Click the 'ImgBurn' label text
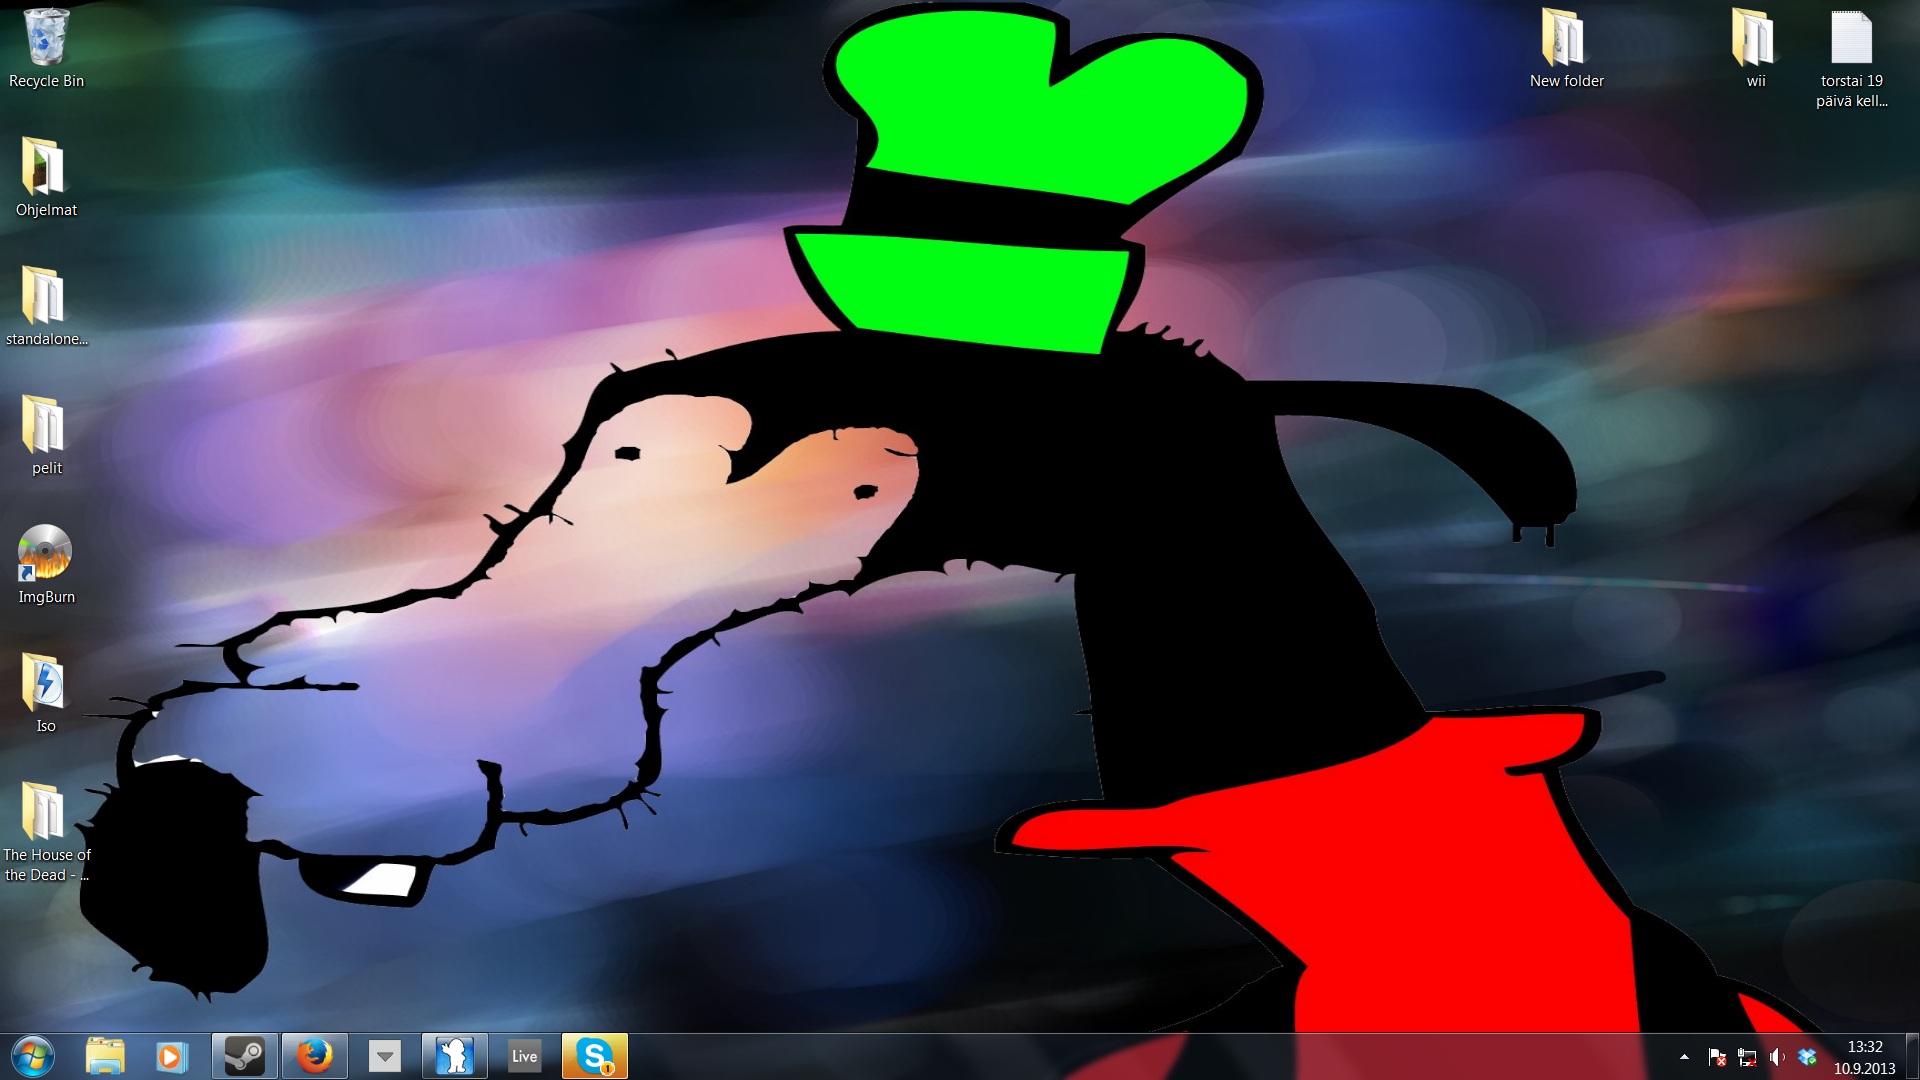Screen dimensions: 1920x1080 tap(46, 597)
